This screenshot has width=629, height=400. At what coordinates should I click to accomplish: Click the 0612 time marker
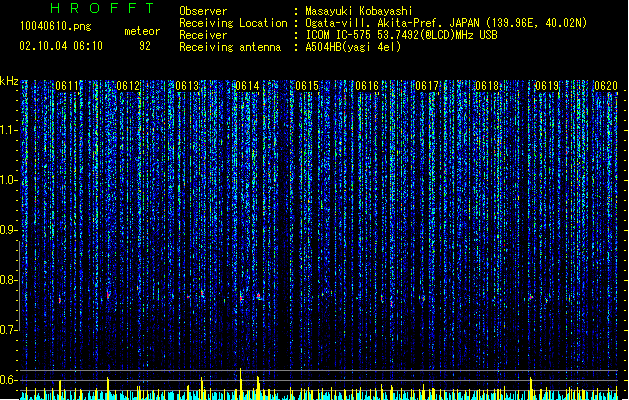[128, 86]
